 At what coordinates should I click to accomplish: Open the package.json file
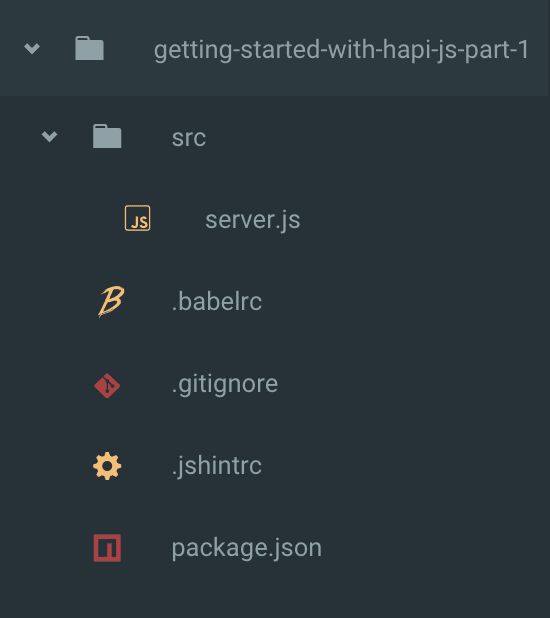click(247, 549)
